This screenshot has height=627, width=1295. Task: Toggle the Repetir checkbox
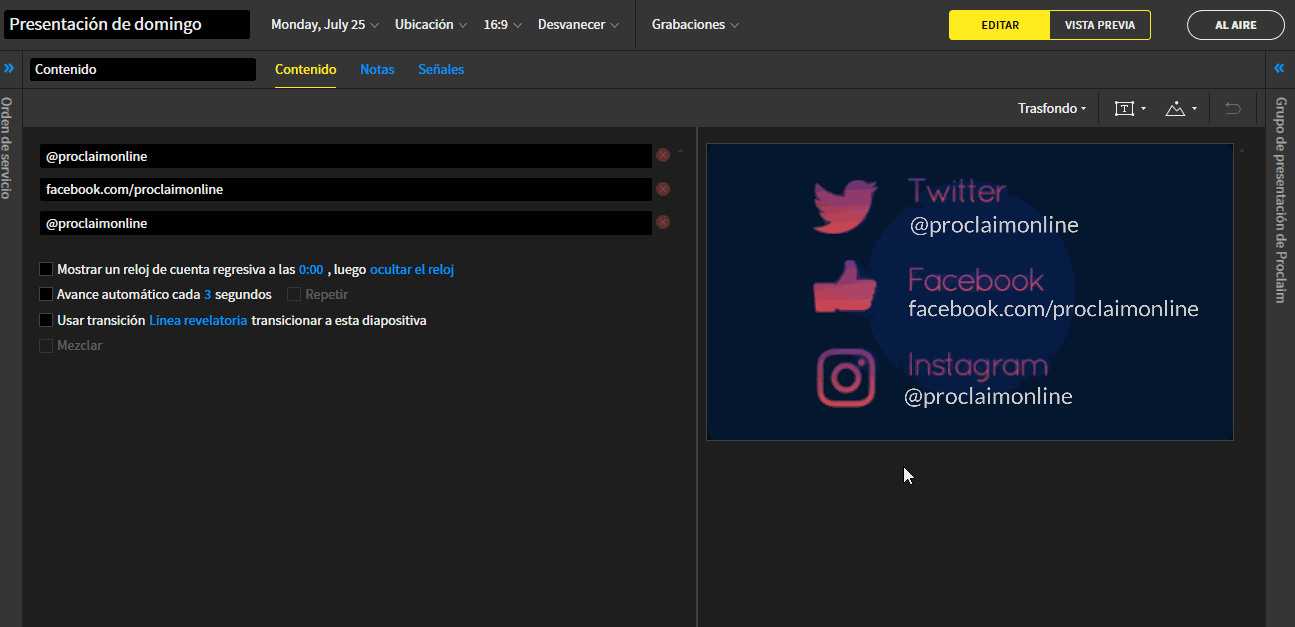tap(294, 294)
